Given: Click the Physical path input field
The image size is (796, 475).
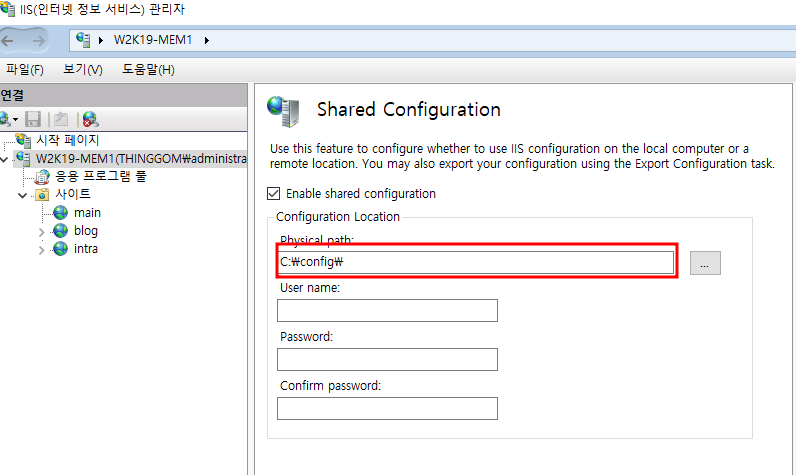Looking at the screenshot, I should coord(476,262).
